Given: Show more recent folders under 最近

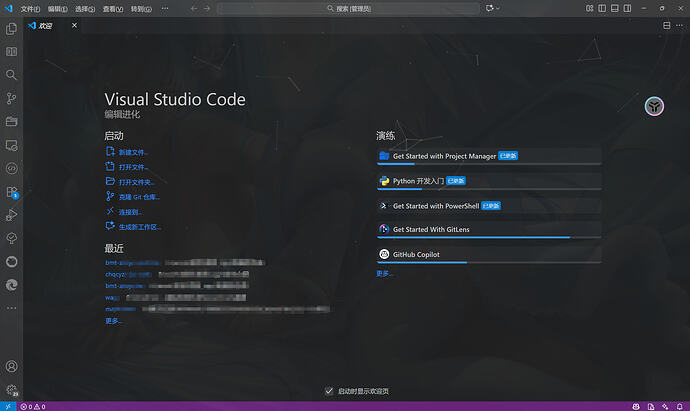Looking at the screenshot, I should [x=113, y=321].
